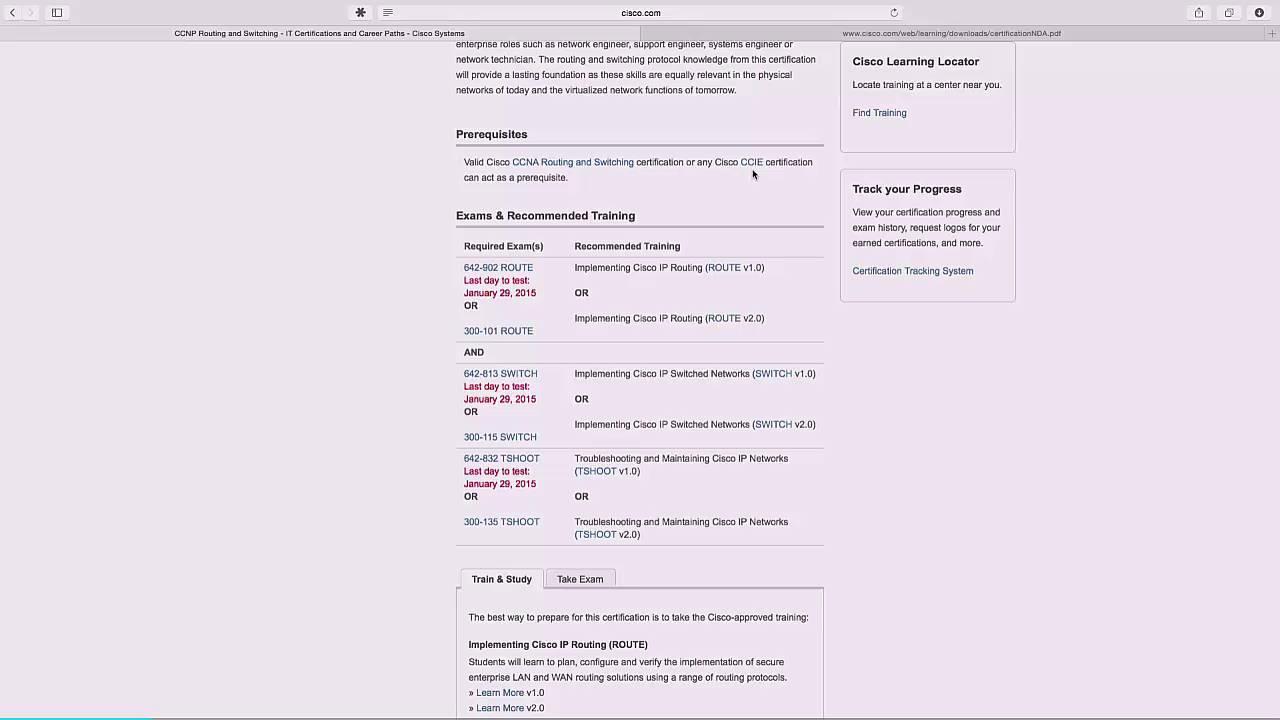Image resolution: width=1280 pixels, height=720 pixels.
Task: Click the 300-135 TSHOOT exam link
Action: [x=501, y=522]
